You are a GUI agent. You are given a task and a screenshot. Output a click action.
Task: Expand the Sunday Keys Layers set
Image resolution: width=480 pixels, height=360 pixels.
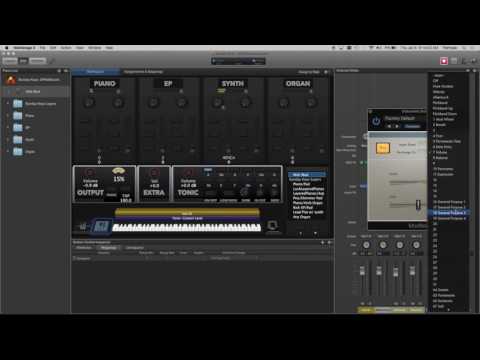(x=8, y=104)
